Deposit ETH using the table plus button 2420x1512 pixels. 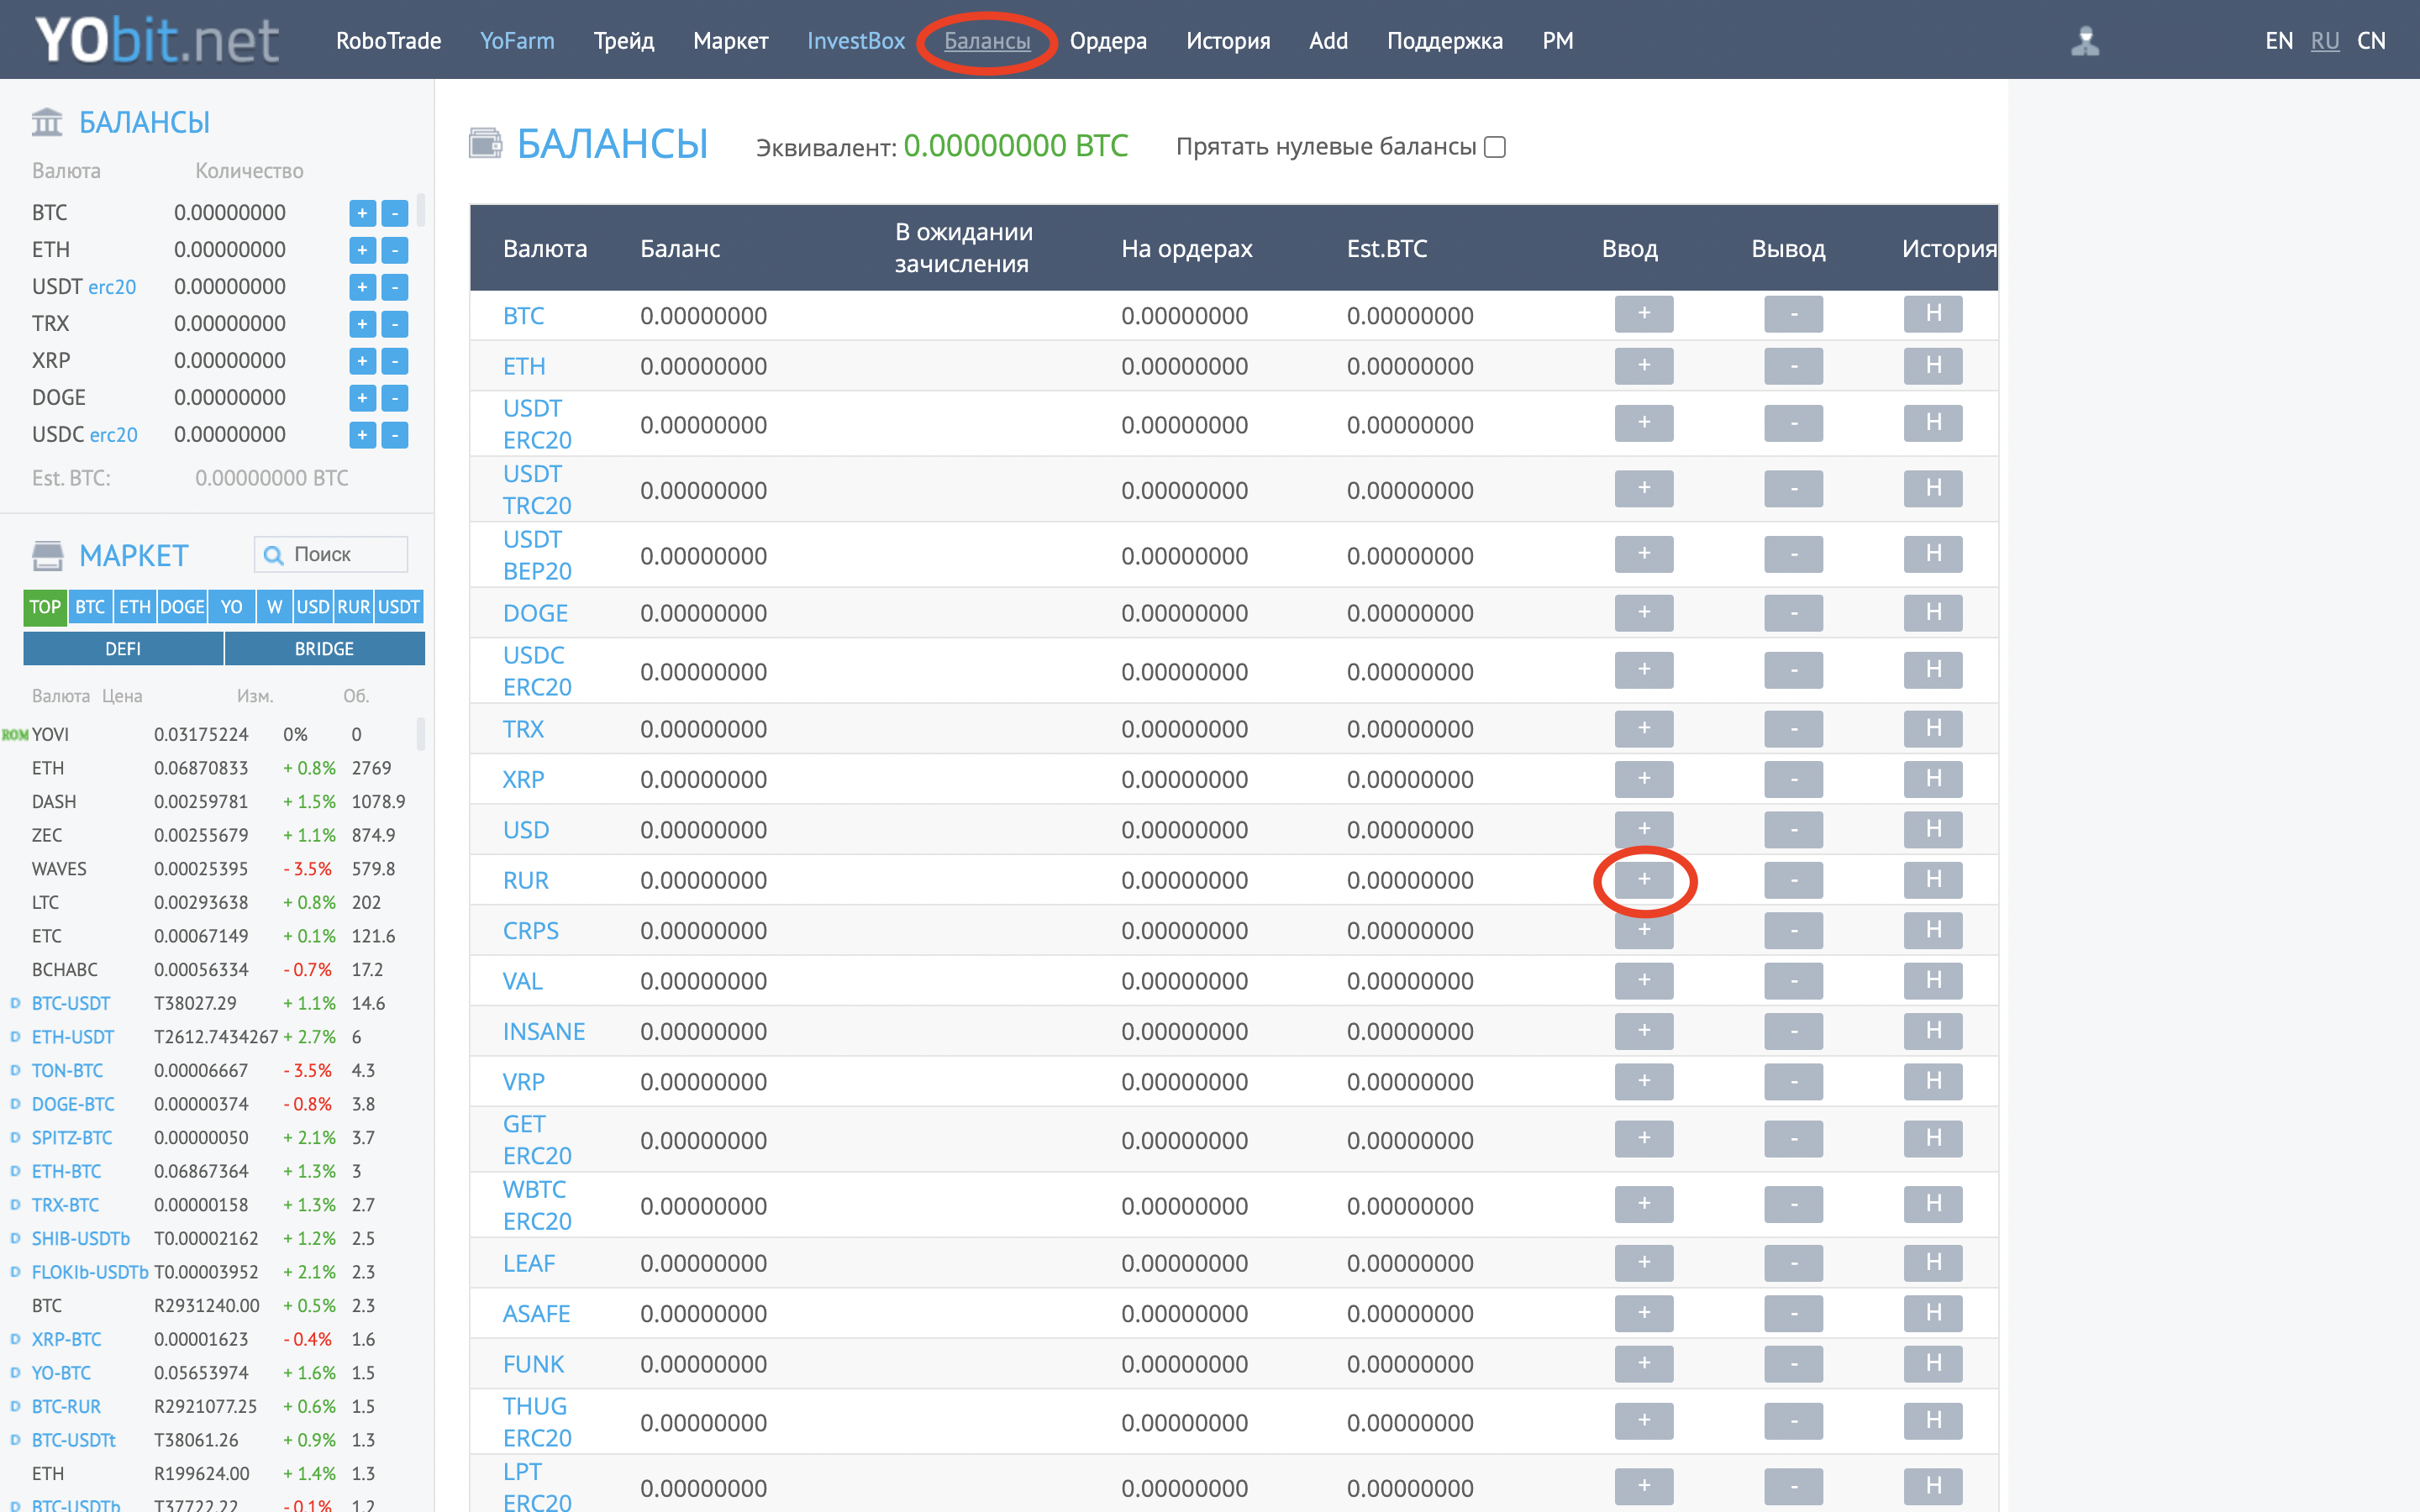point(1643,366)
